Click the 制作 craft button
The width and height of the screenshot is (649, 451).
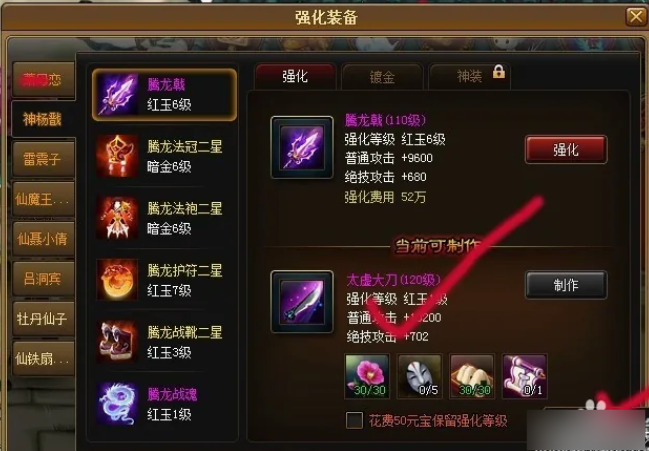click(566, 285)
